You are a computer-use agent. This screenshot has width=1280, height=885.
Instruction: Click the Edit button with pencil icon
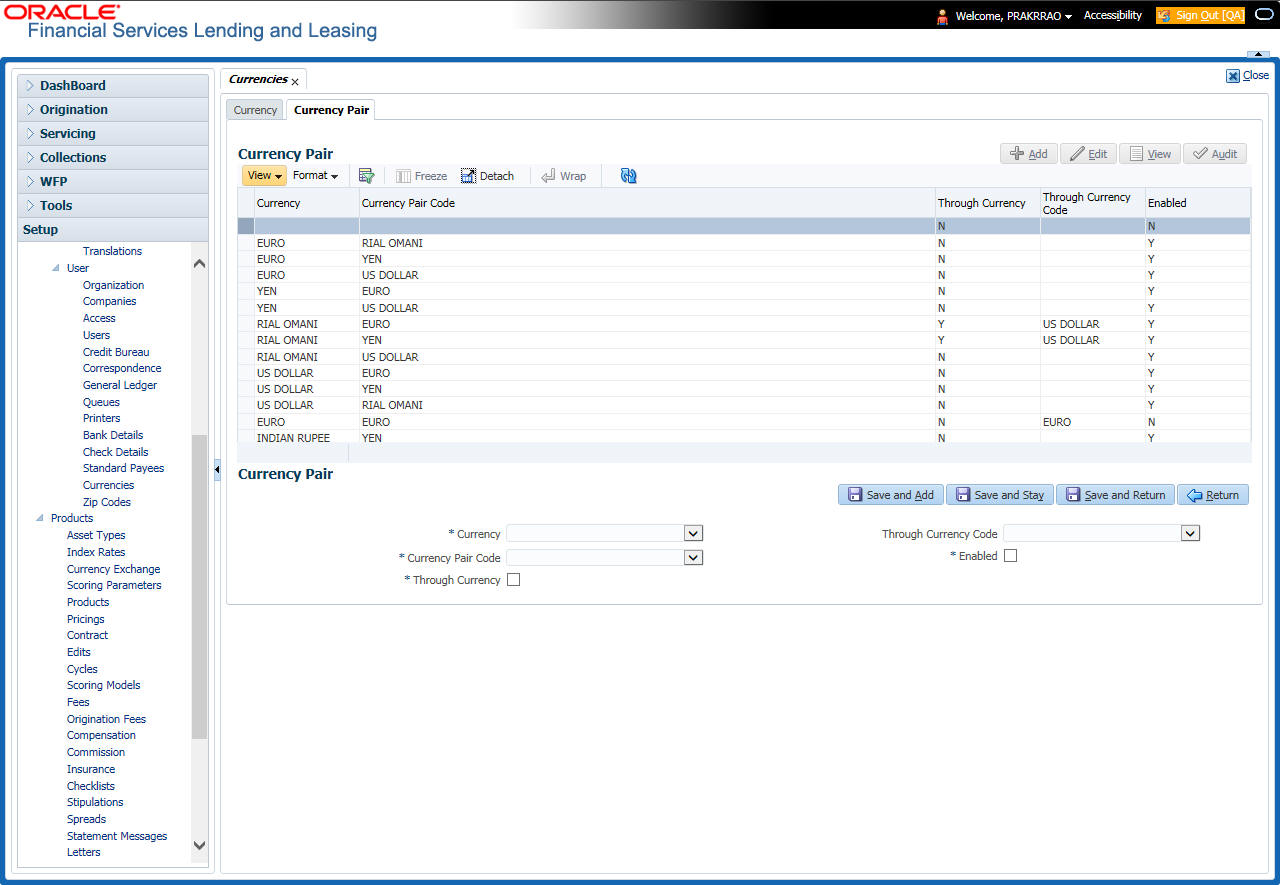tap(1088, 154)
